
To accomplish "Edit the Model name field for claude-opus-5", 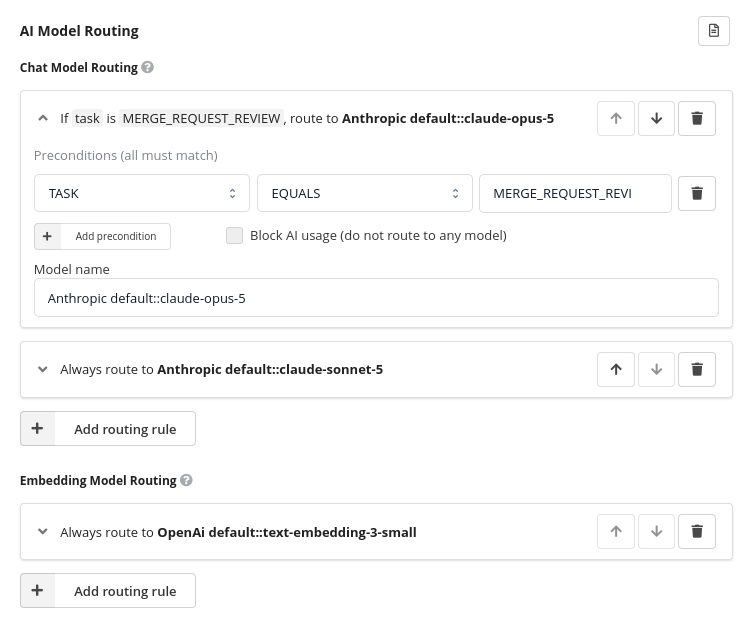I will (x=376, y=298).
